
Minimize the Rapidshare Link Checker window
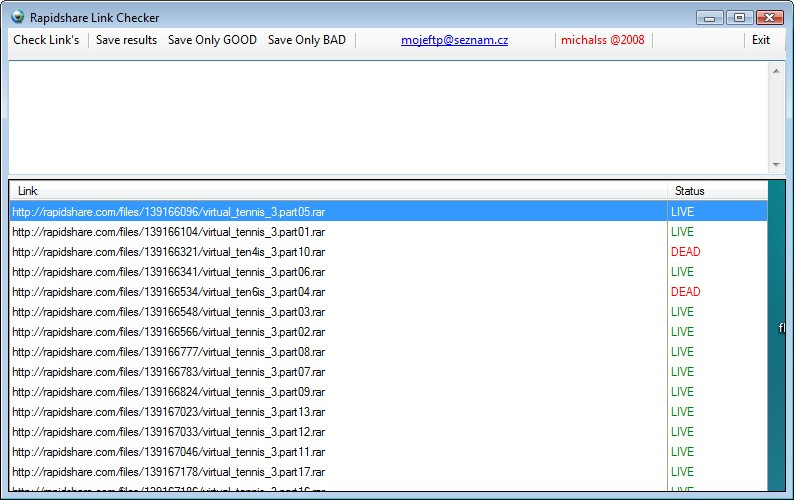709,18
